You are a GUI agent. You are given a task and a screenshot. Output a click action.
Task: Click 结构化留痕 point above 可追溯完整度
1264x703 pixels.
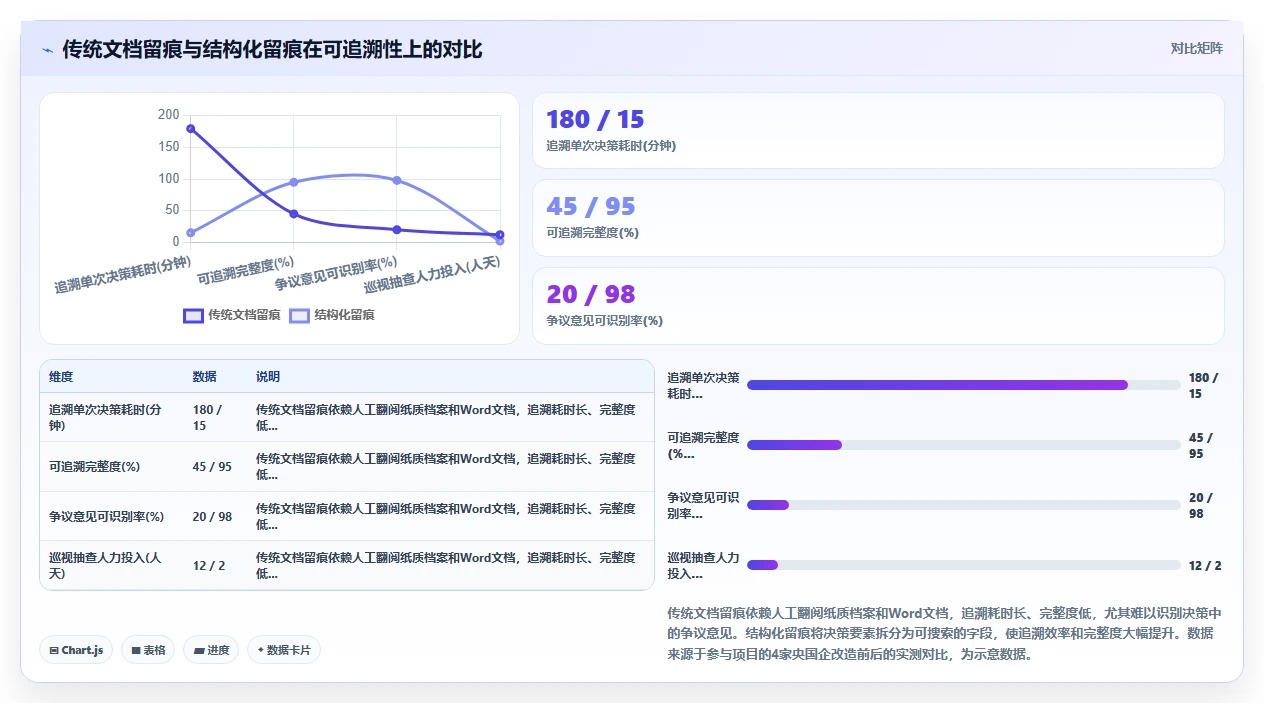pos(293,182)
